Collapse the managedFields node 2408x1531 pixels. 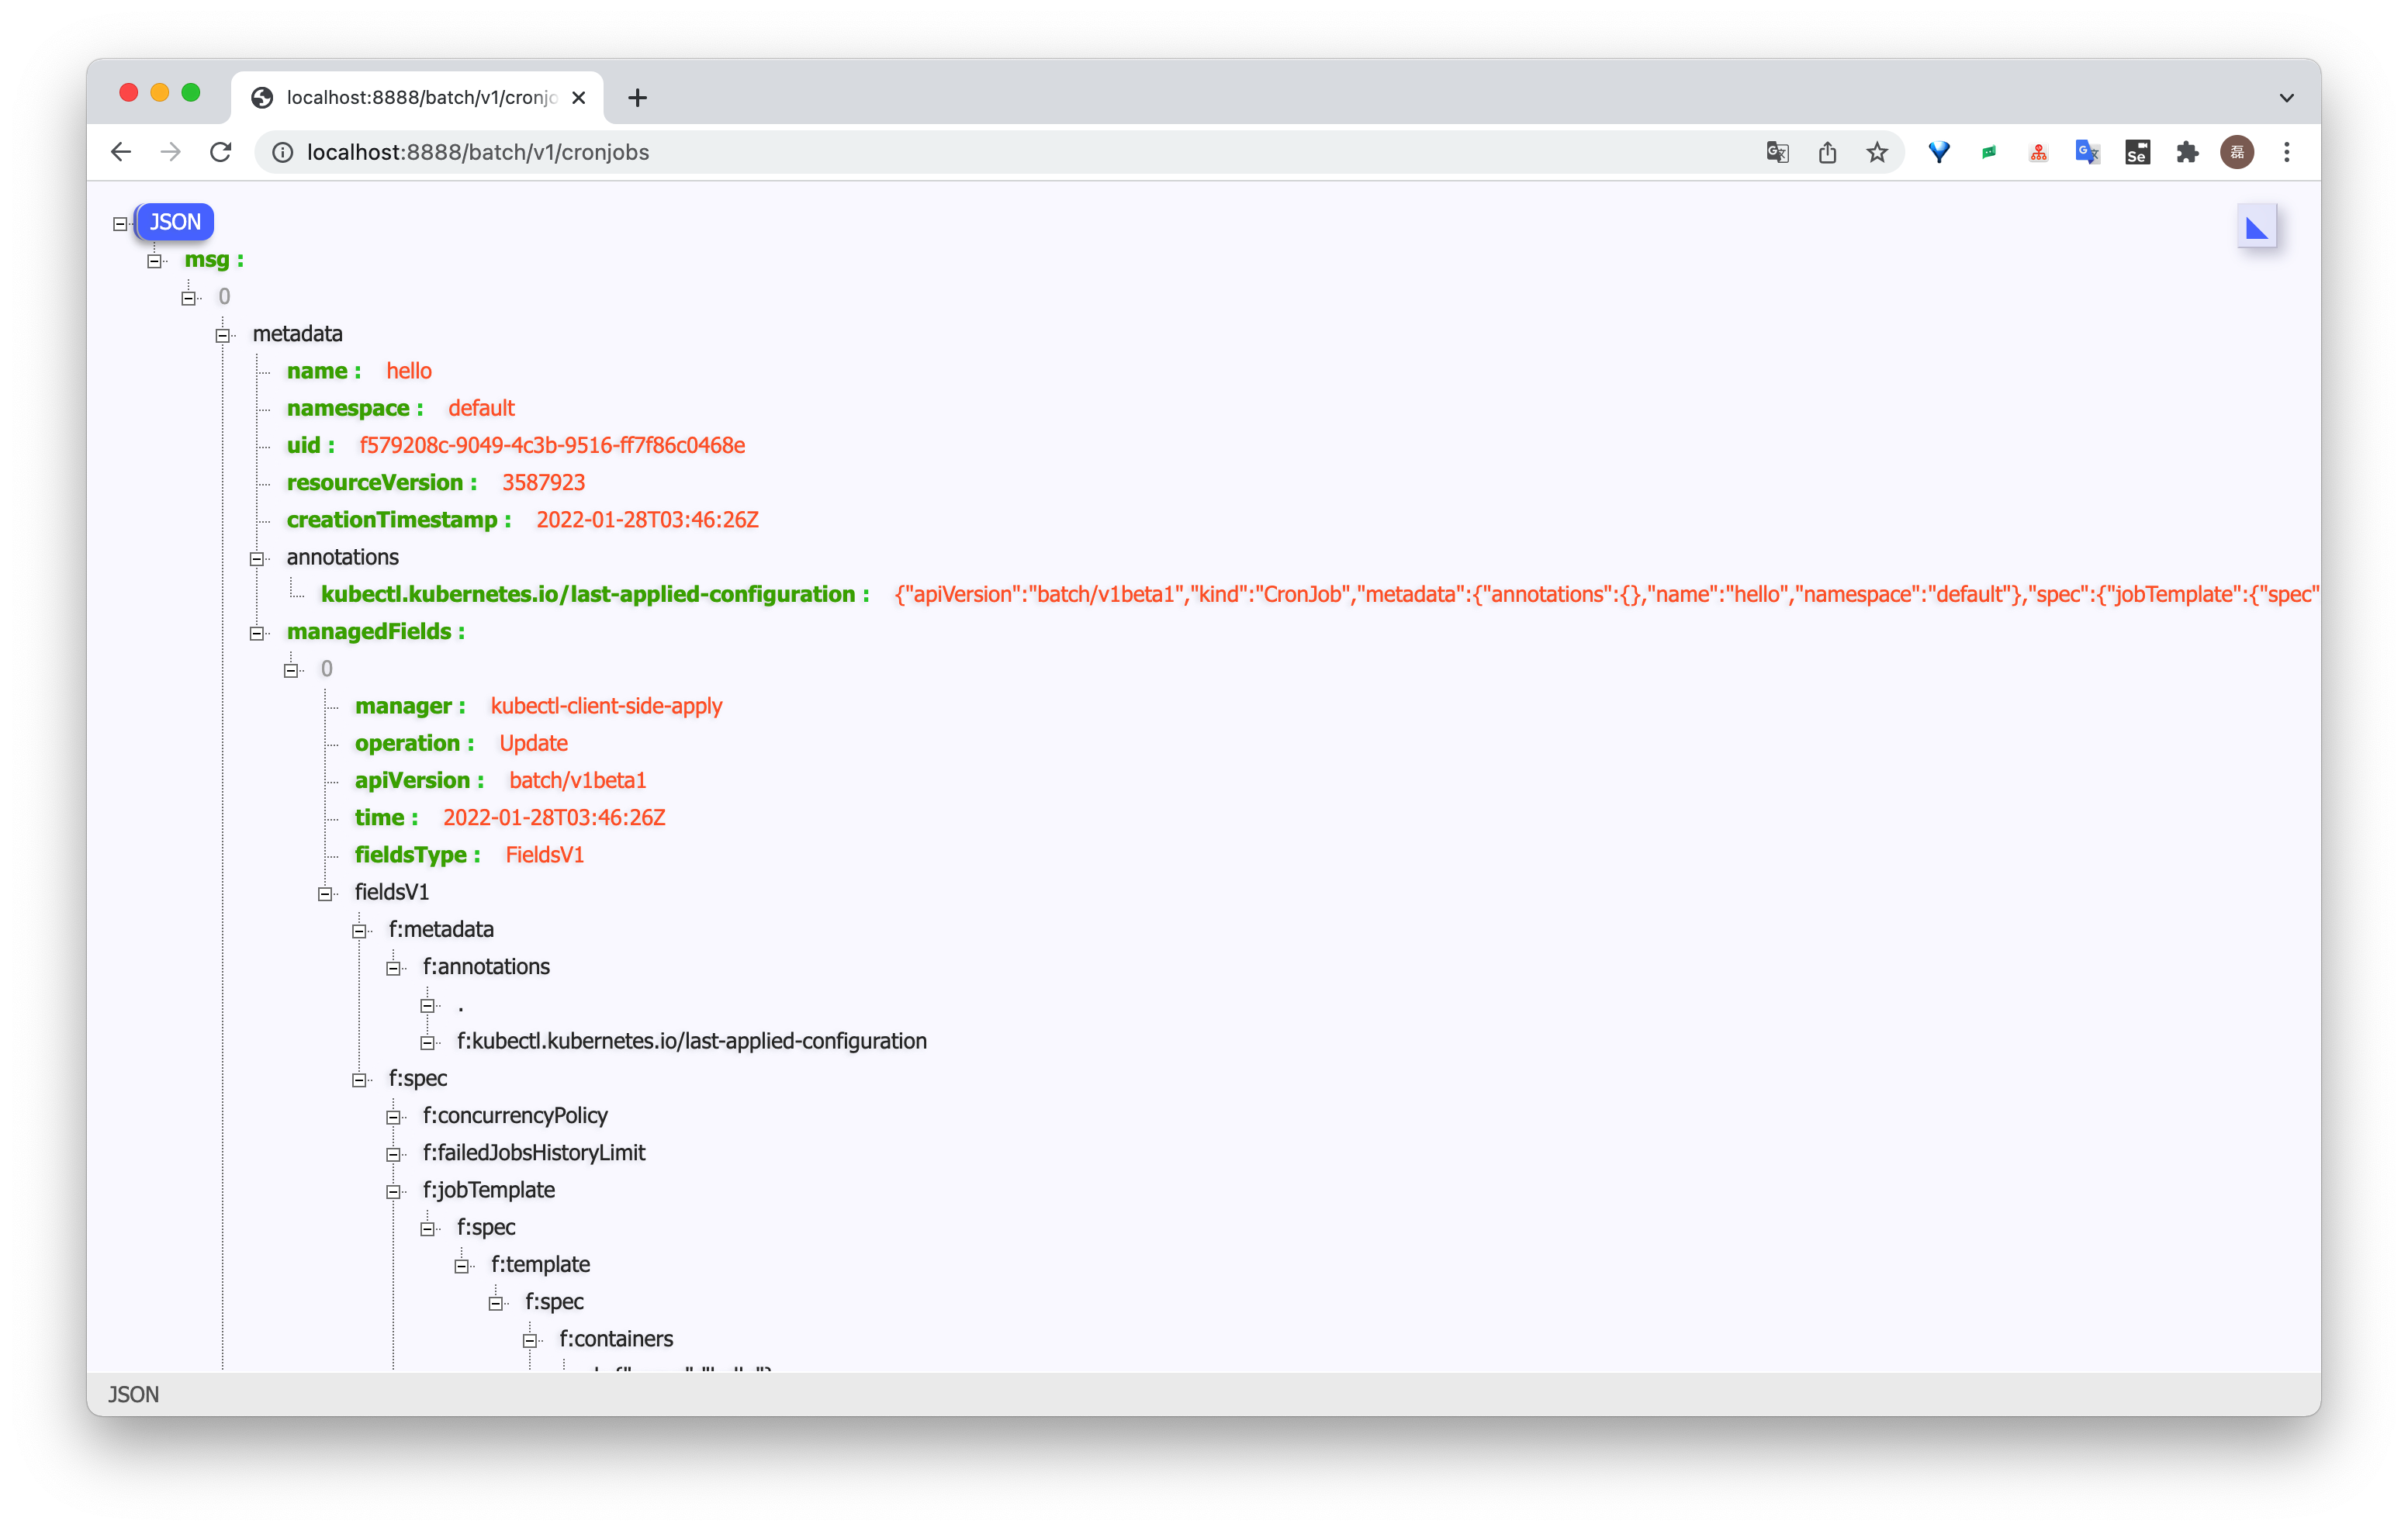[x=257, y=633]
